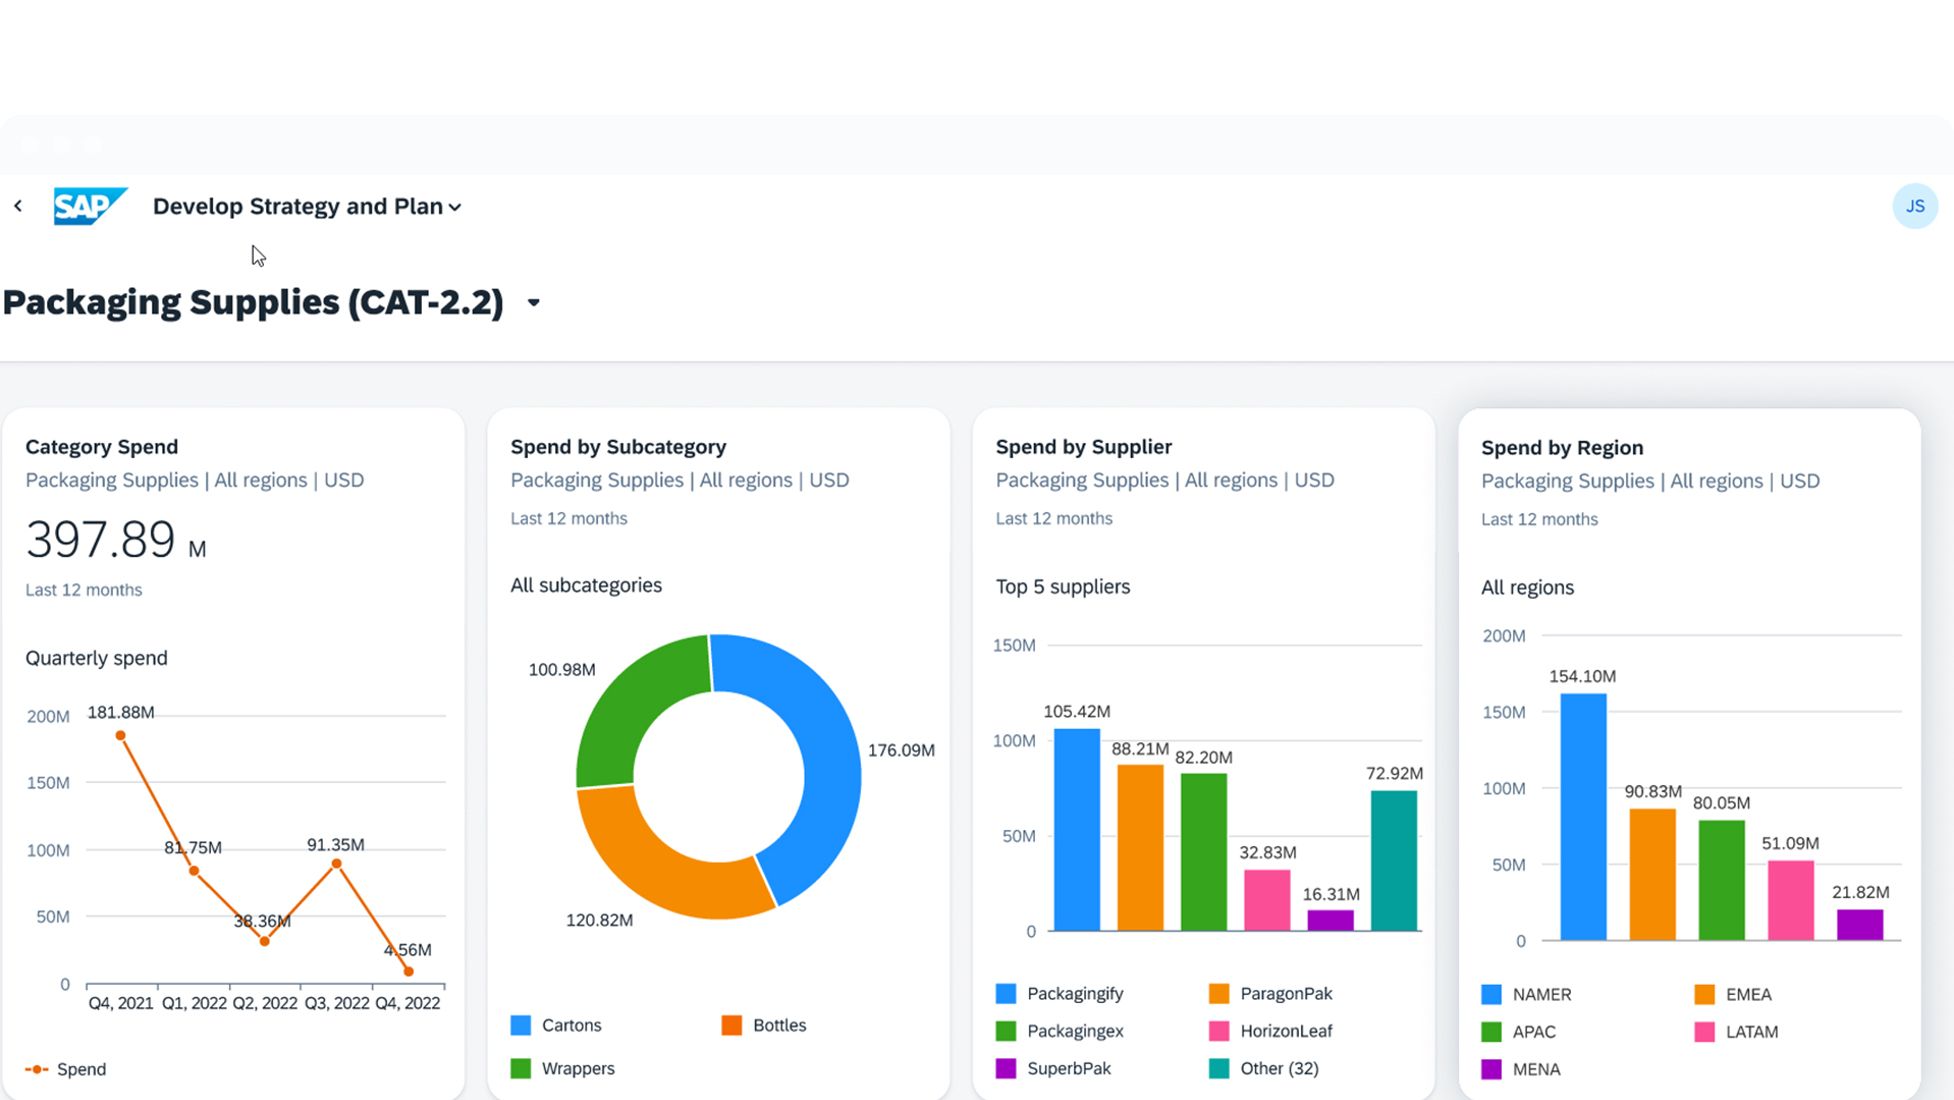Click the back arrow icon
The width and height of the screenshot is (1954, 1100).
(18, 206)
